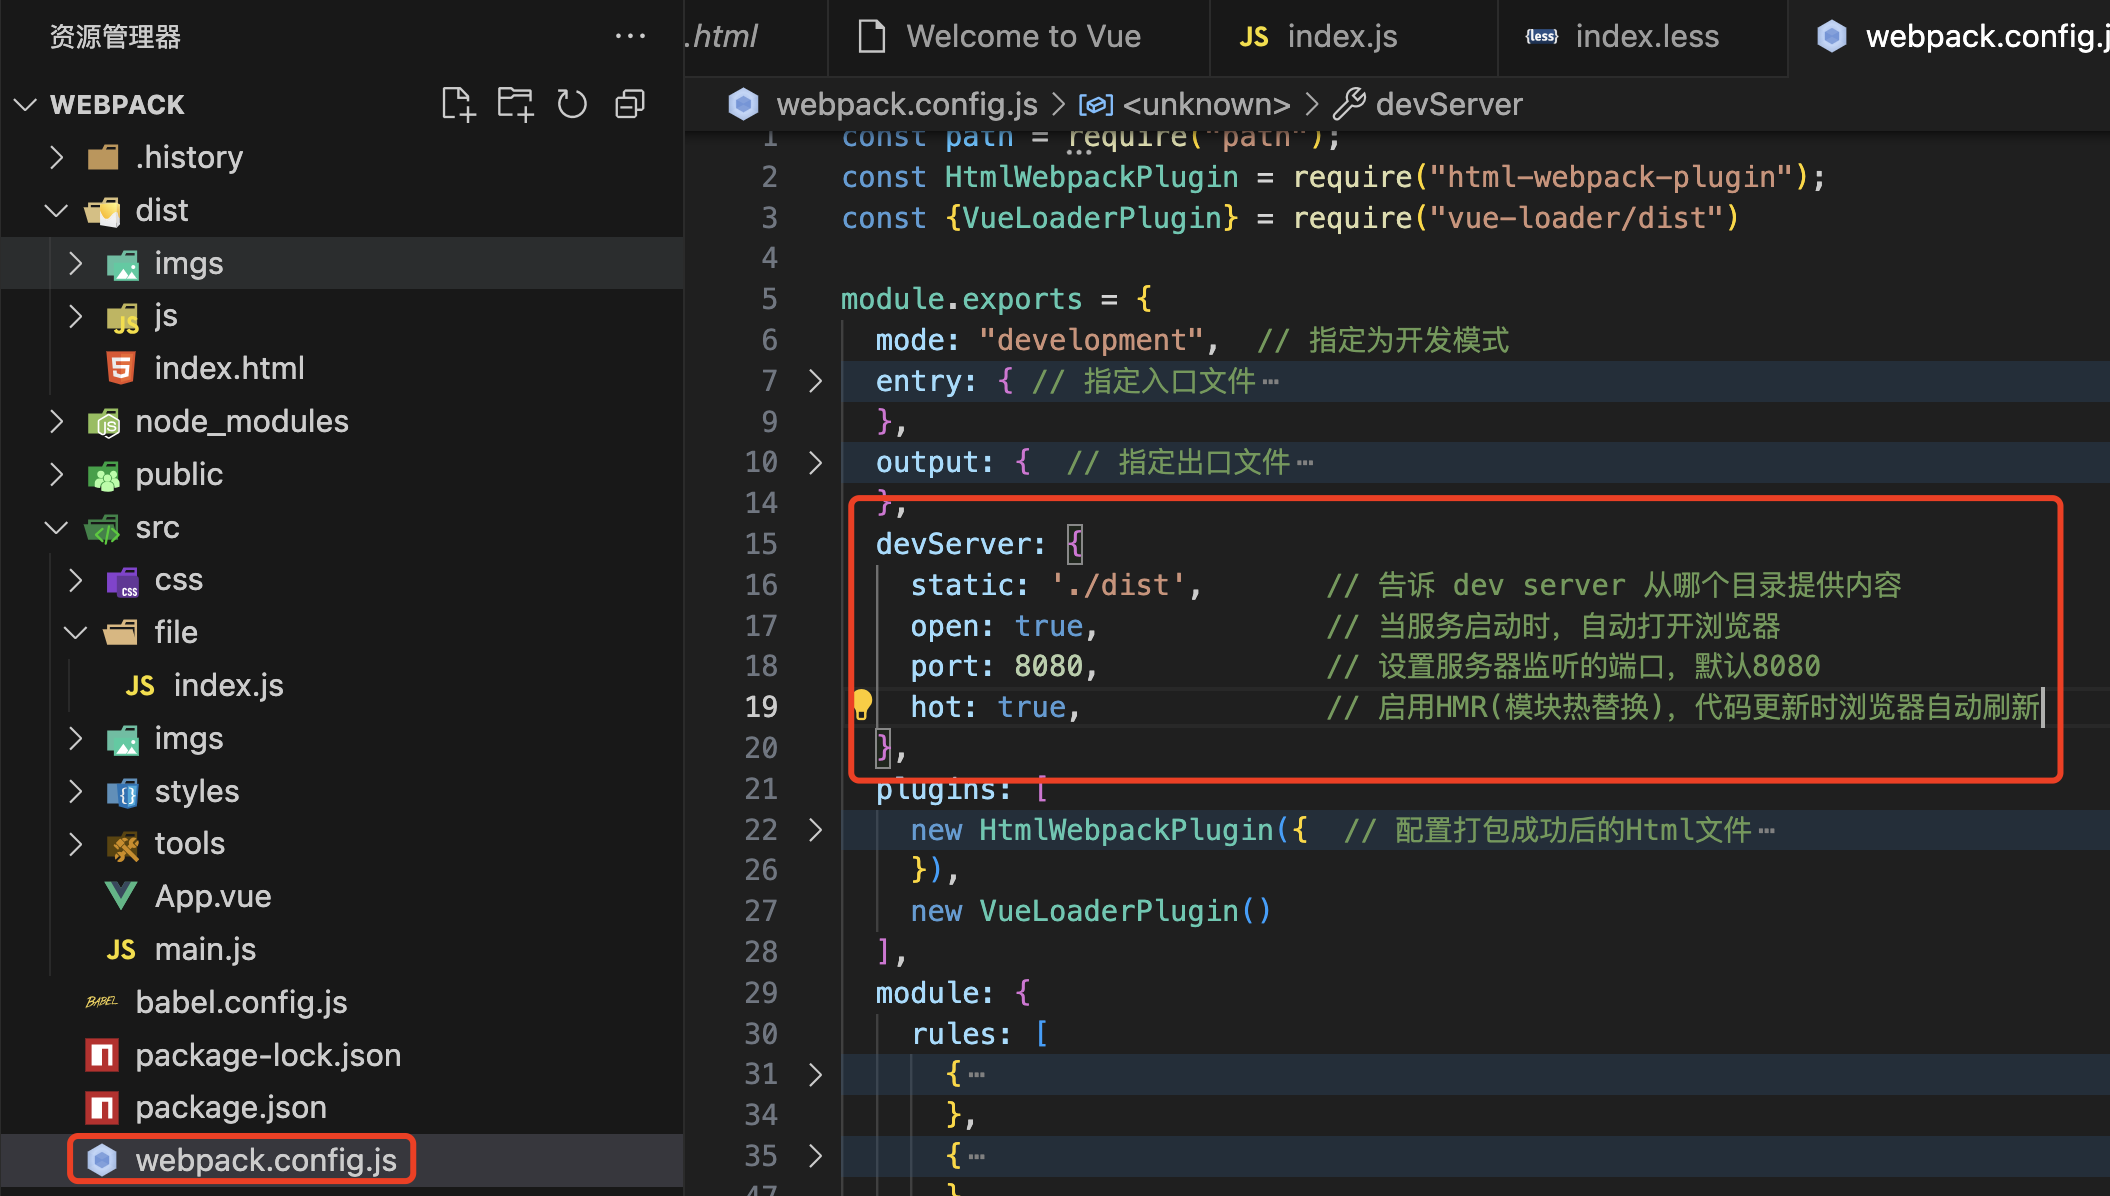Expand the imgs folder inside dist
Image resolution: width=2110 pixels, height=1196 pixels.
coord(76,263)
